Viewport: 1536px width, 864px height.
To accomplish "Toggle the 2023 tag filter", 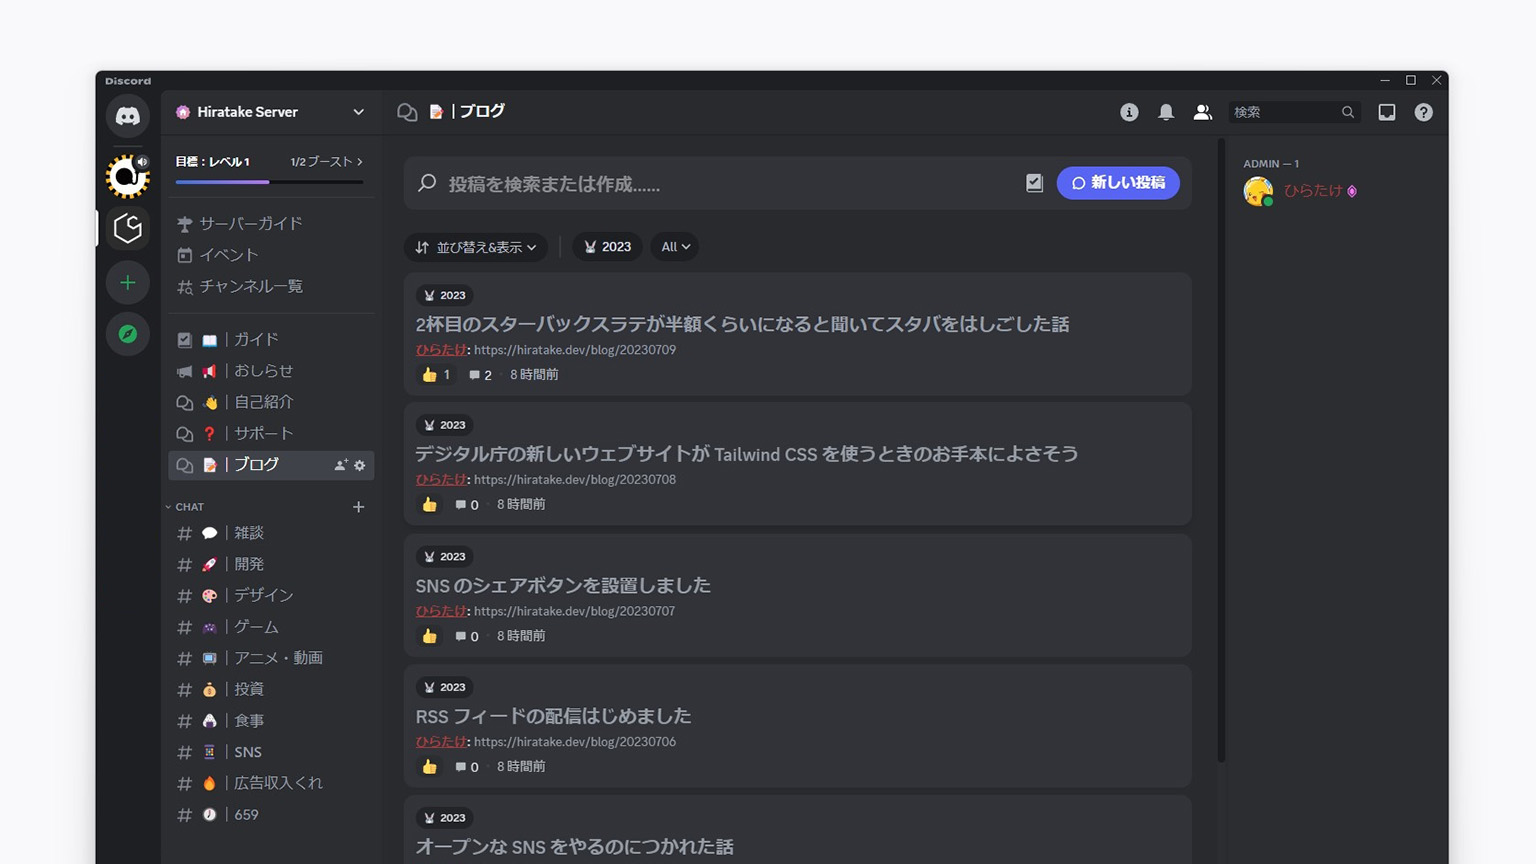I will [x=607, y=247].
